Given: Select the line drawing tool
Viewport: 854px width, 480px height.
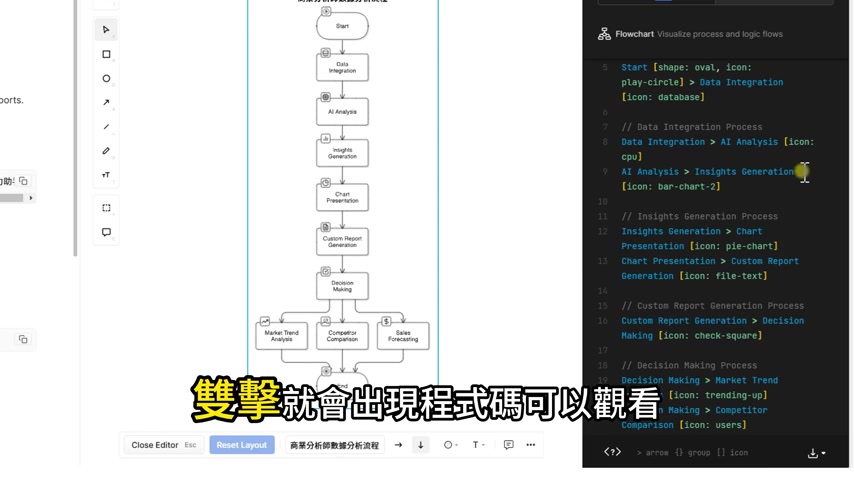Looking at the screenshot, I should (106, 126).
